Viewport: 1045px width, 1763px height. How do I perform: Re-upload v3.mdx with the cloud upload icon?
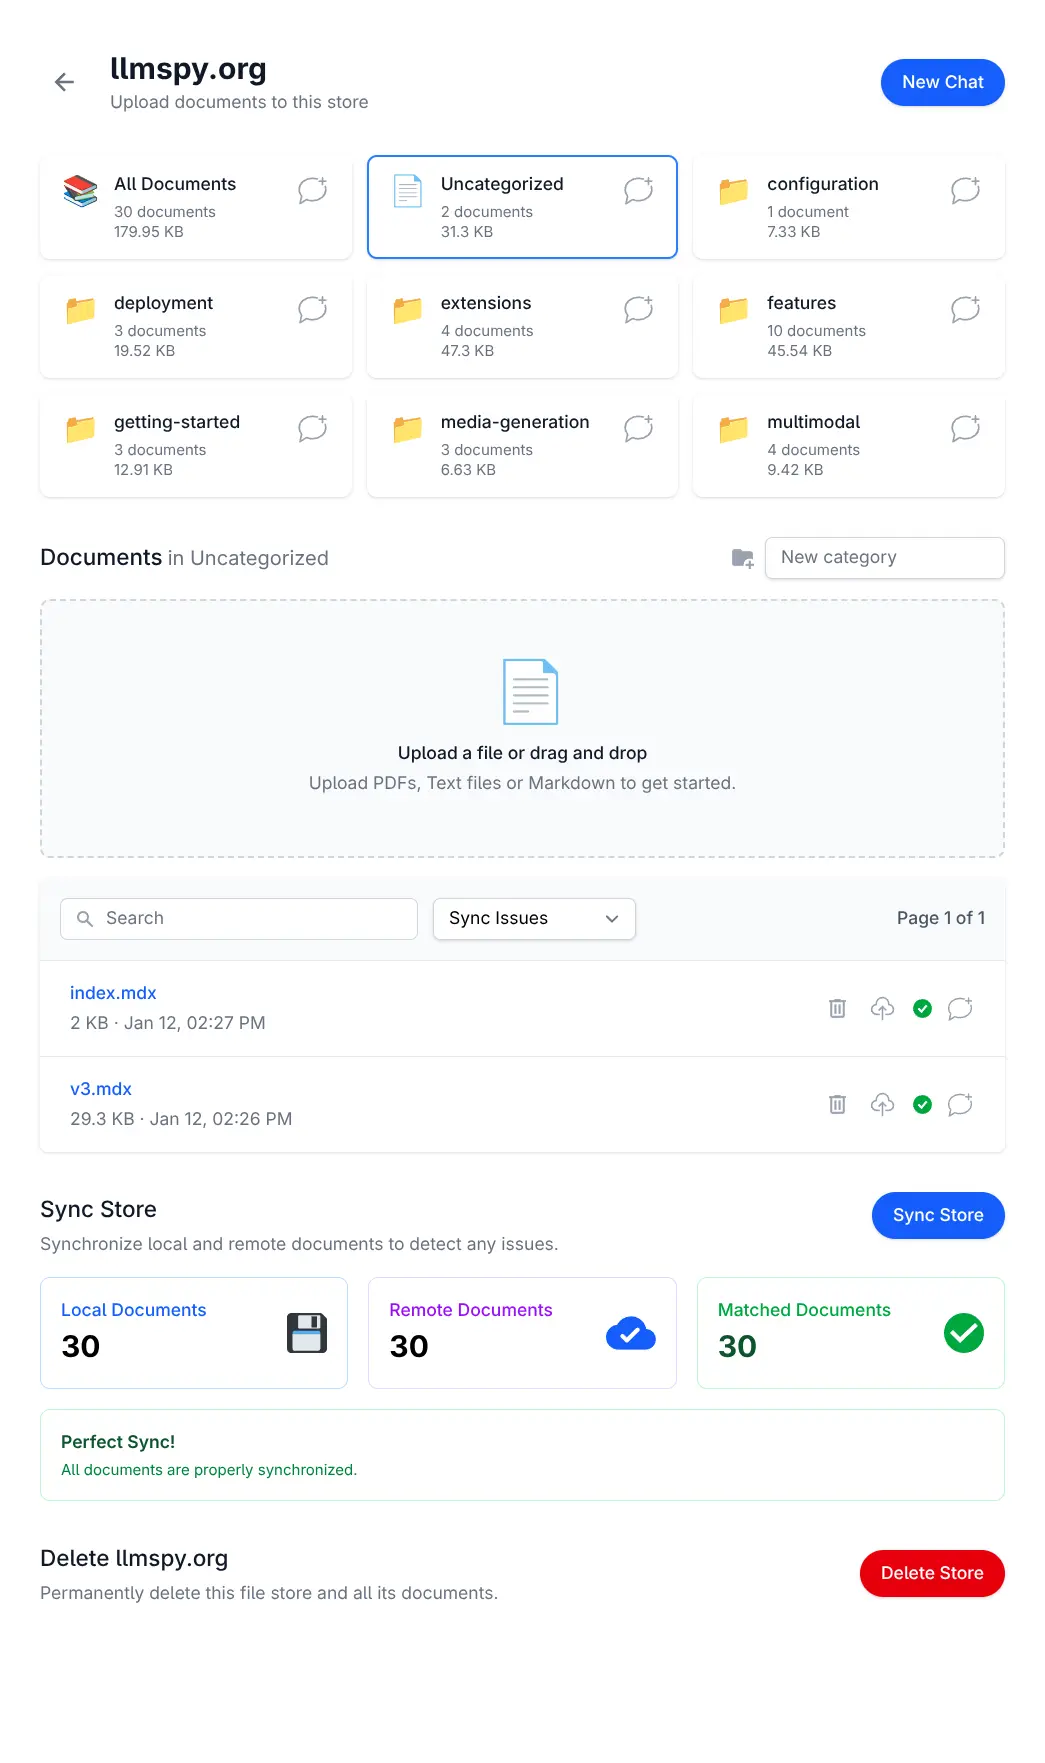[x=881, y=1104]
